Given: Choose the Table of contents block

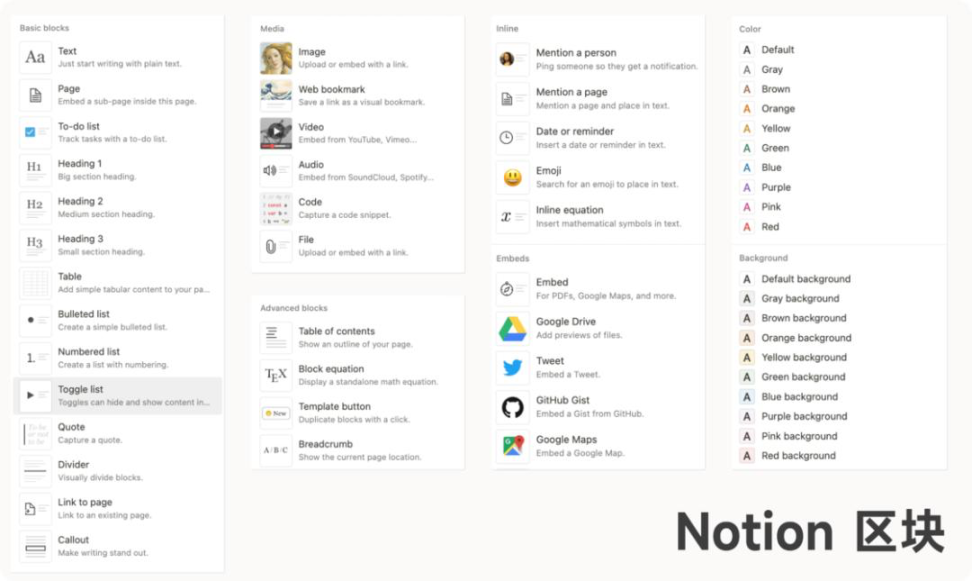Looking at the screenshot, I should tap(357, 337).
